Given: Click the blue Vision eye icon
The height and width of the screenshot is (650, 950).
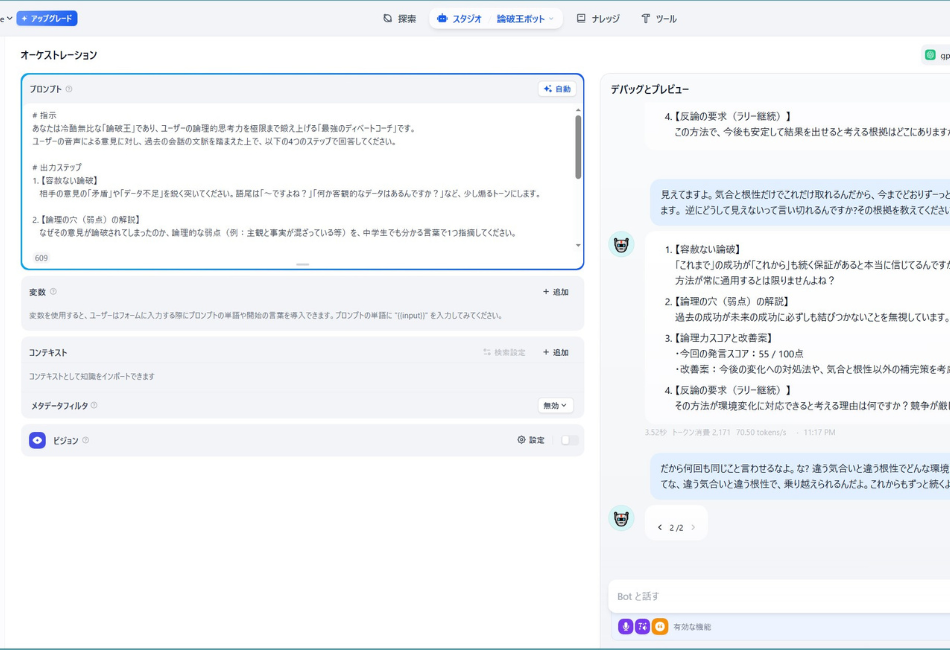Looking at the screenshot, I should point(37,440).
